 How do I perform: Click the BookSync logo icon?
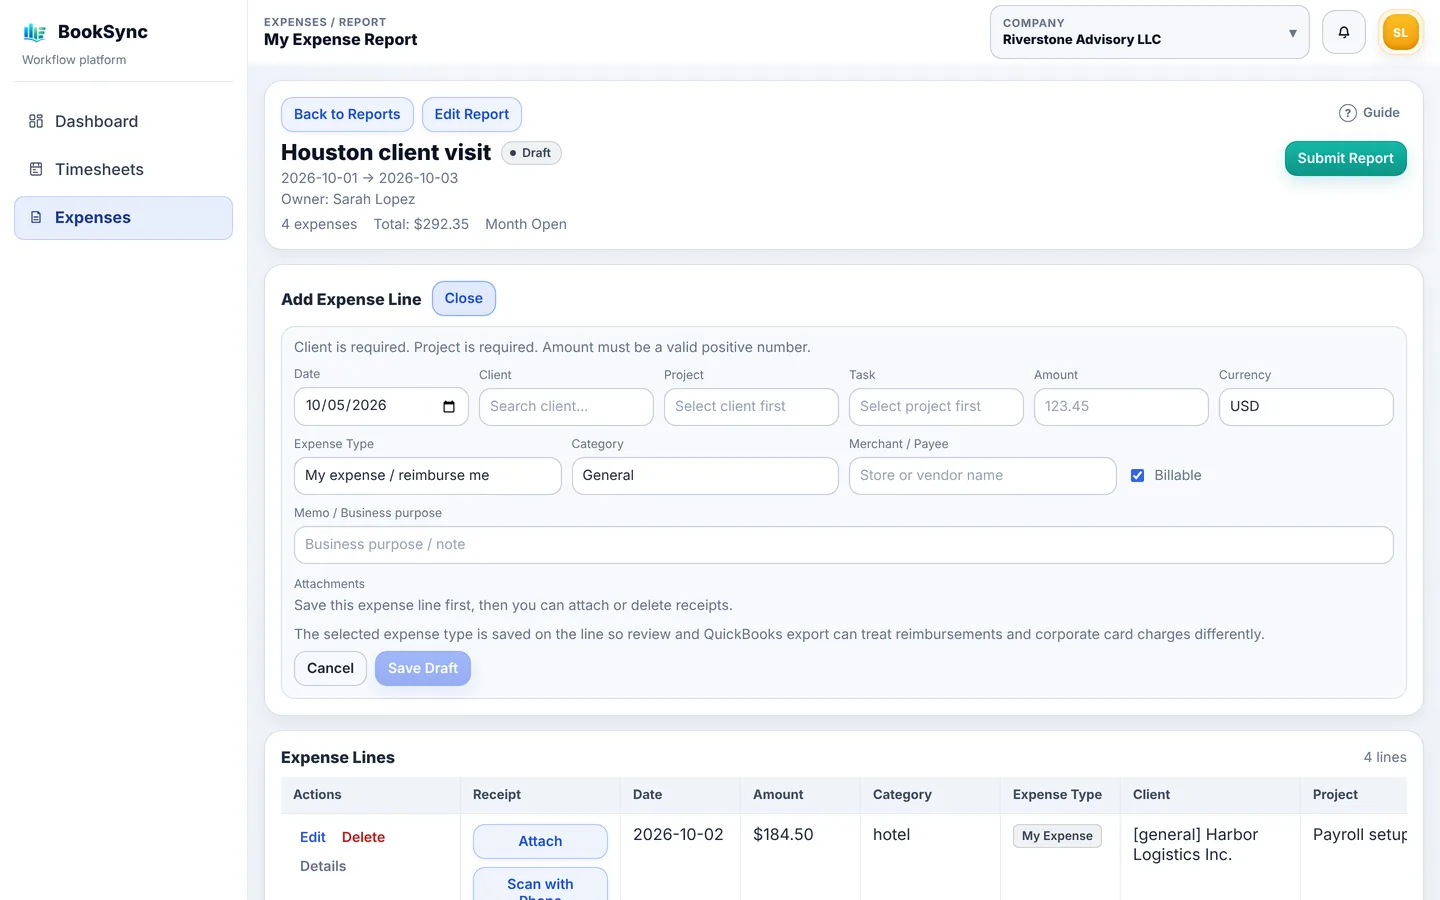[x=35, y=33]
